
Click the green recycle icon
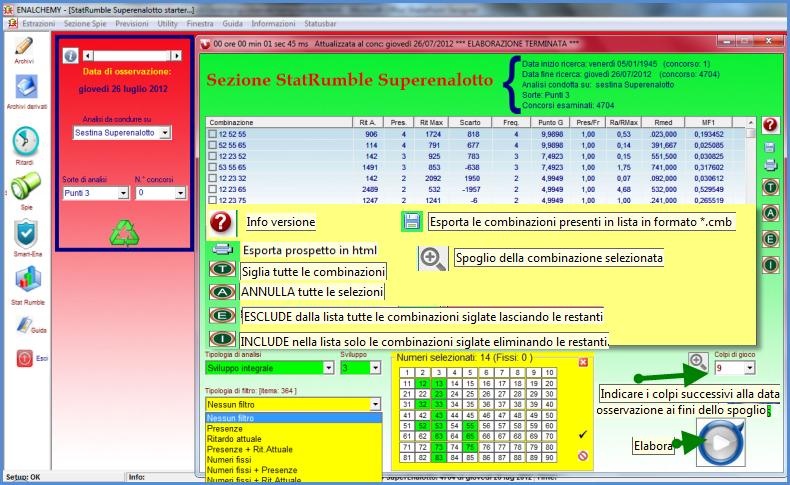point(124,233)
